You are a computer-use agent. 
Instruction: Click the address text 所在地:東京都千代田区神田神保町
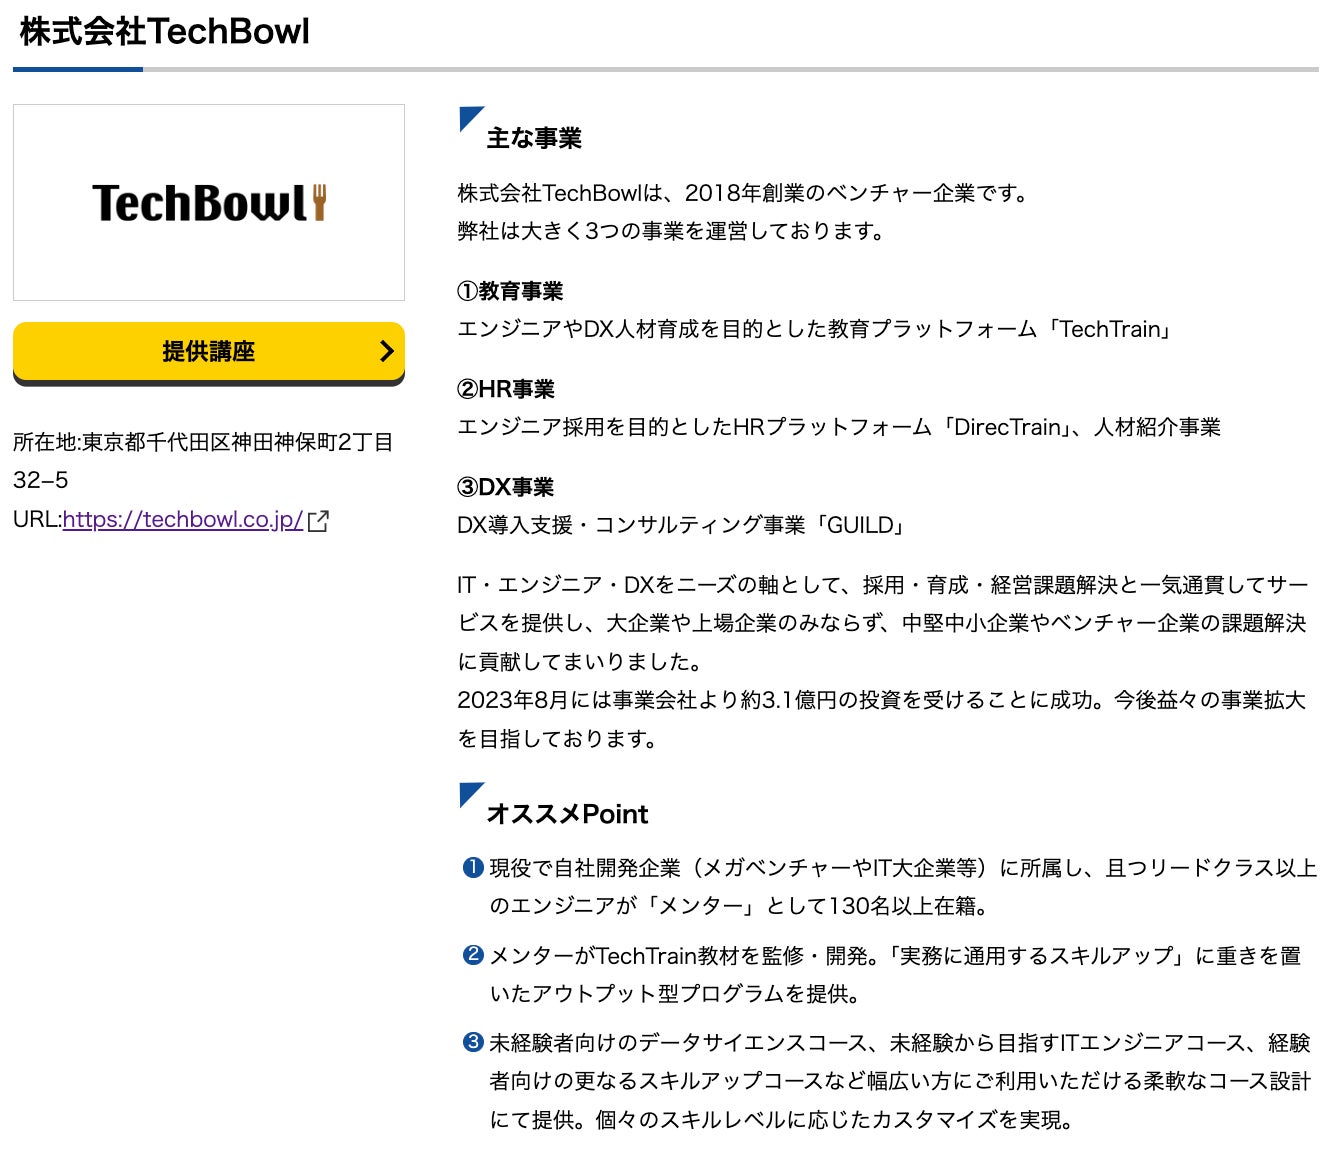click(x=203, y=461)
